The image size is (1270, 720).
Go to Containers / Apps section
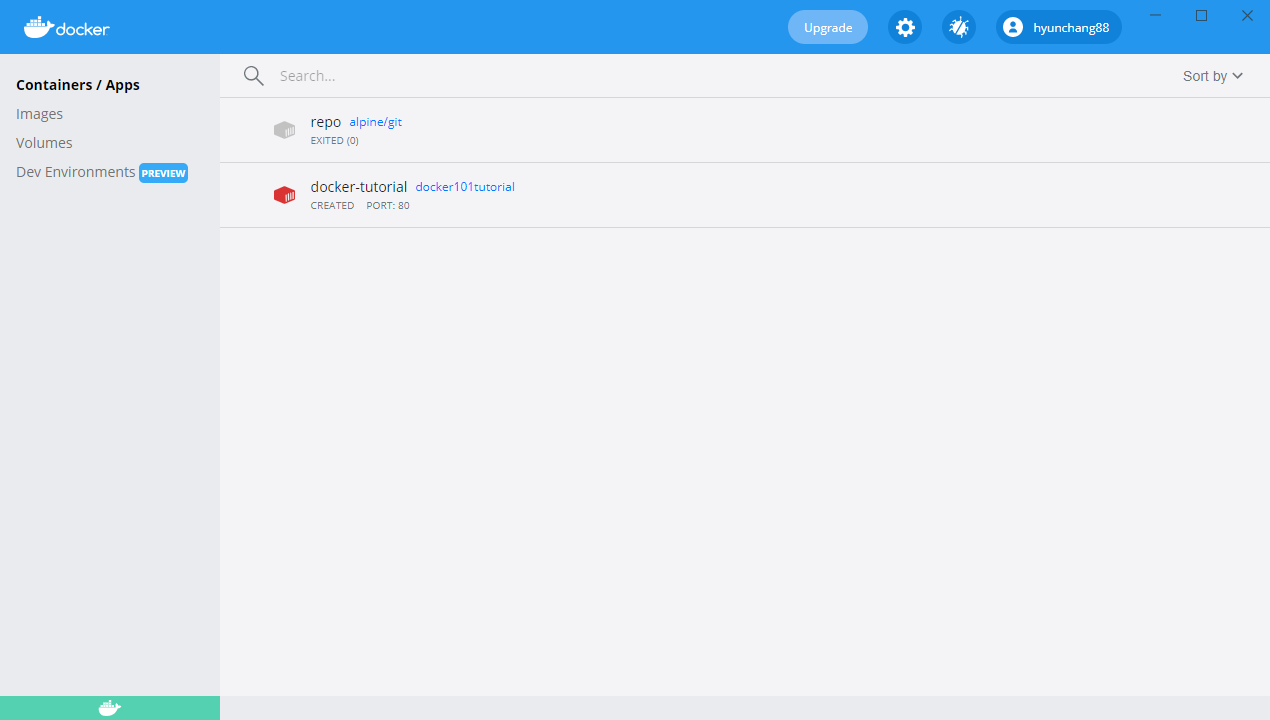(x=78, y=85)
